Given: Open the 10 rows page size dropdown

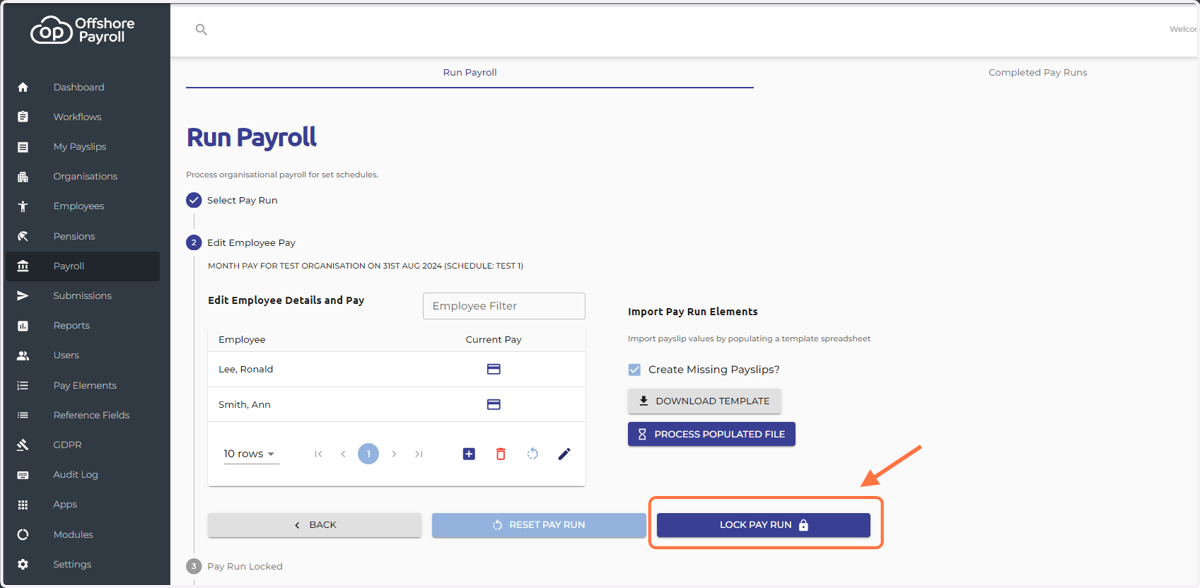Looking at the screenshot, I should click(250, 454).
